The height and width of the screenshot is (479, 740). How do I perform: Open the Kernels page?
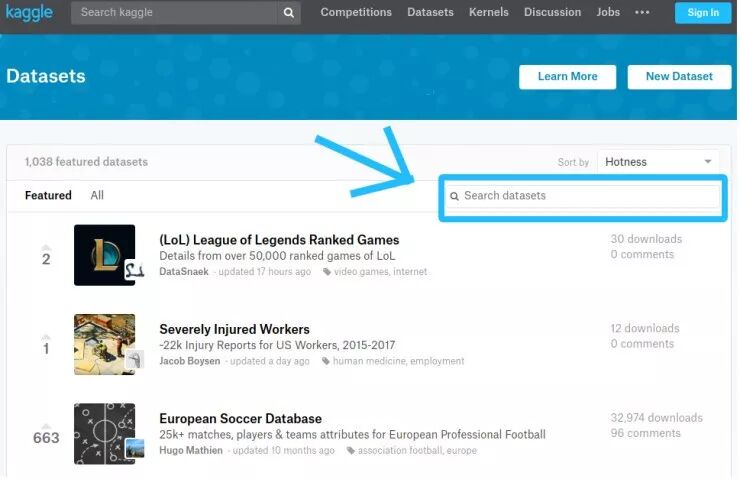coord(488,12)
